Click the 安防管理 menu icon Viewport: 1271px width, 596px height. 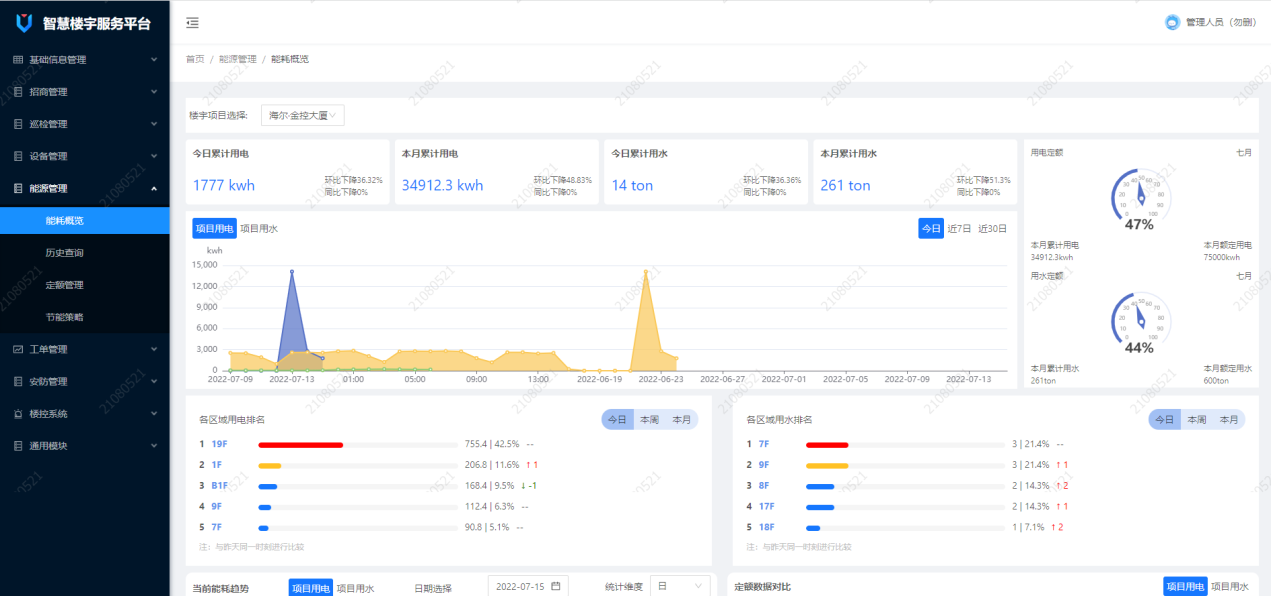[x=18, y=382]
